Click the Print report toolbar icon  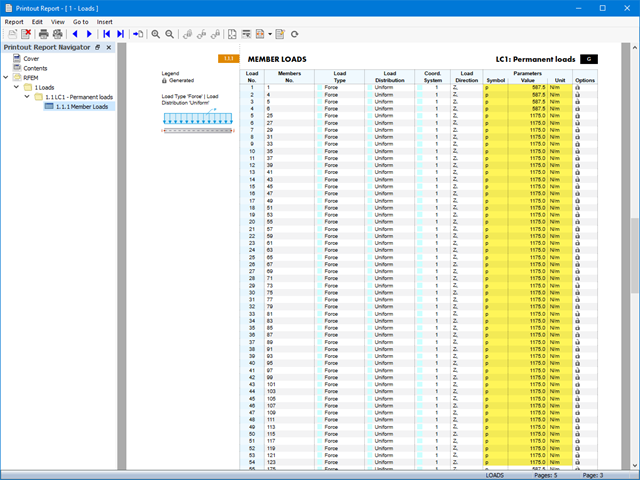tap(44, 34)
